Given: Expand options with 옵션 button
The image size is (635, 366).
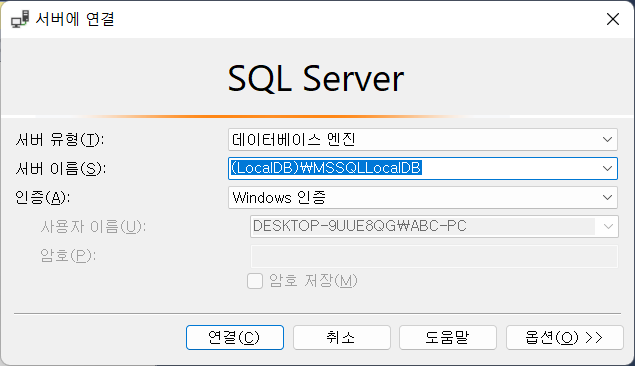Looking at the screenshot, I should click(564, 337).
